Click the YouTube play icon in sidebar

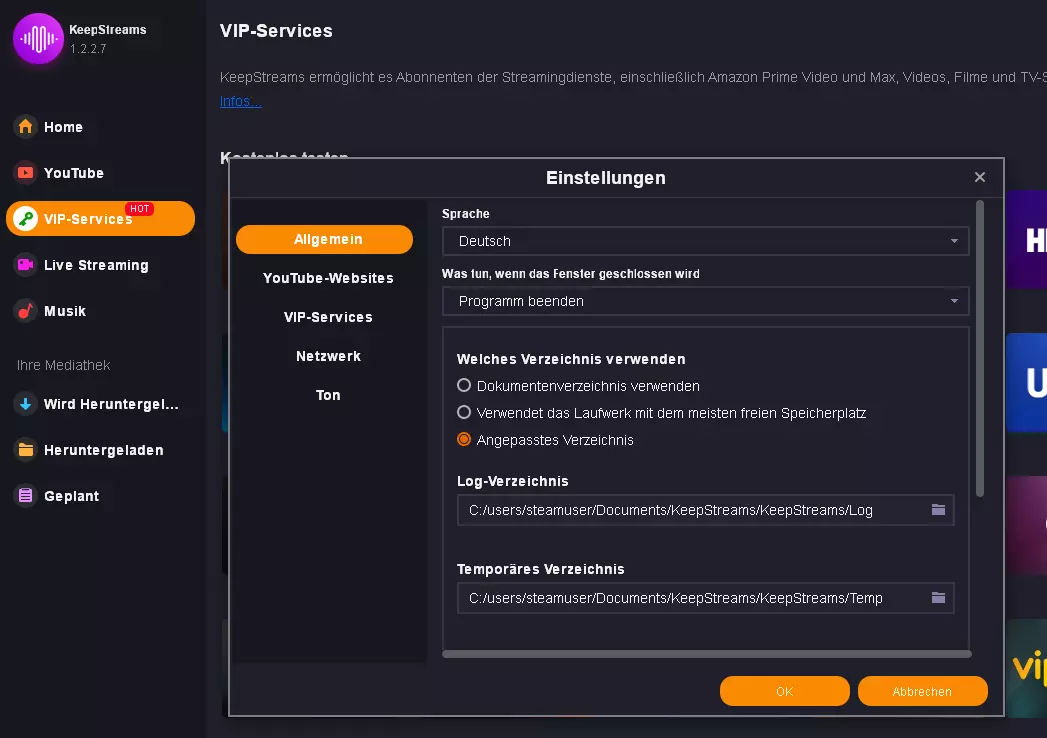click(25, 172)
